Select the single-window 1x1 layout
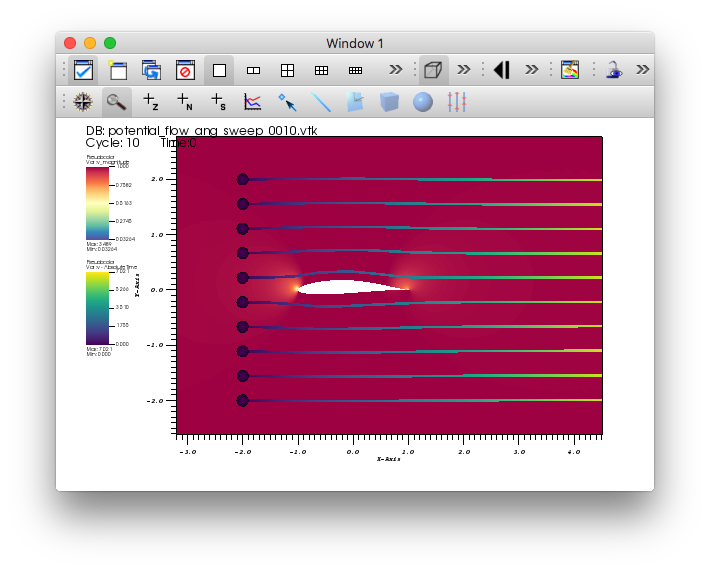The height and width of the screenshot is (571, 710). (x=219, y=70)
